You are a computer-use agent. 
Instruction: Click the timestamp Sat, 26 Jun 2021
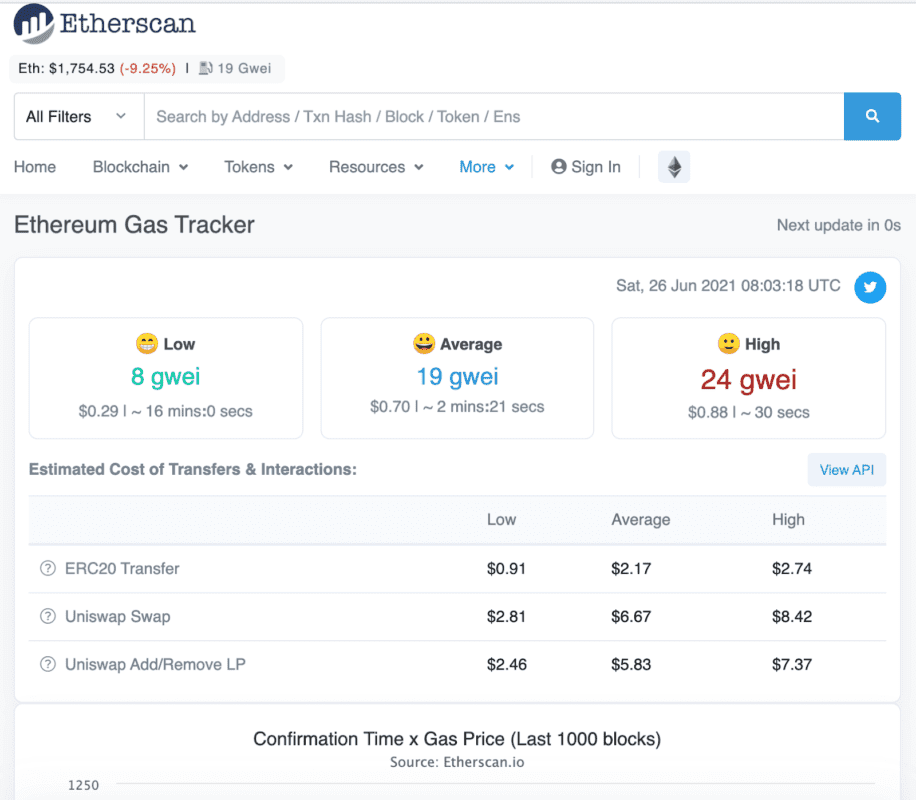(728, 286)
